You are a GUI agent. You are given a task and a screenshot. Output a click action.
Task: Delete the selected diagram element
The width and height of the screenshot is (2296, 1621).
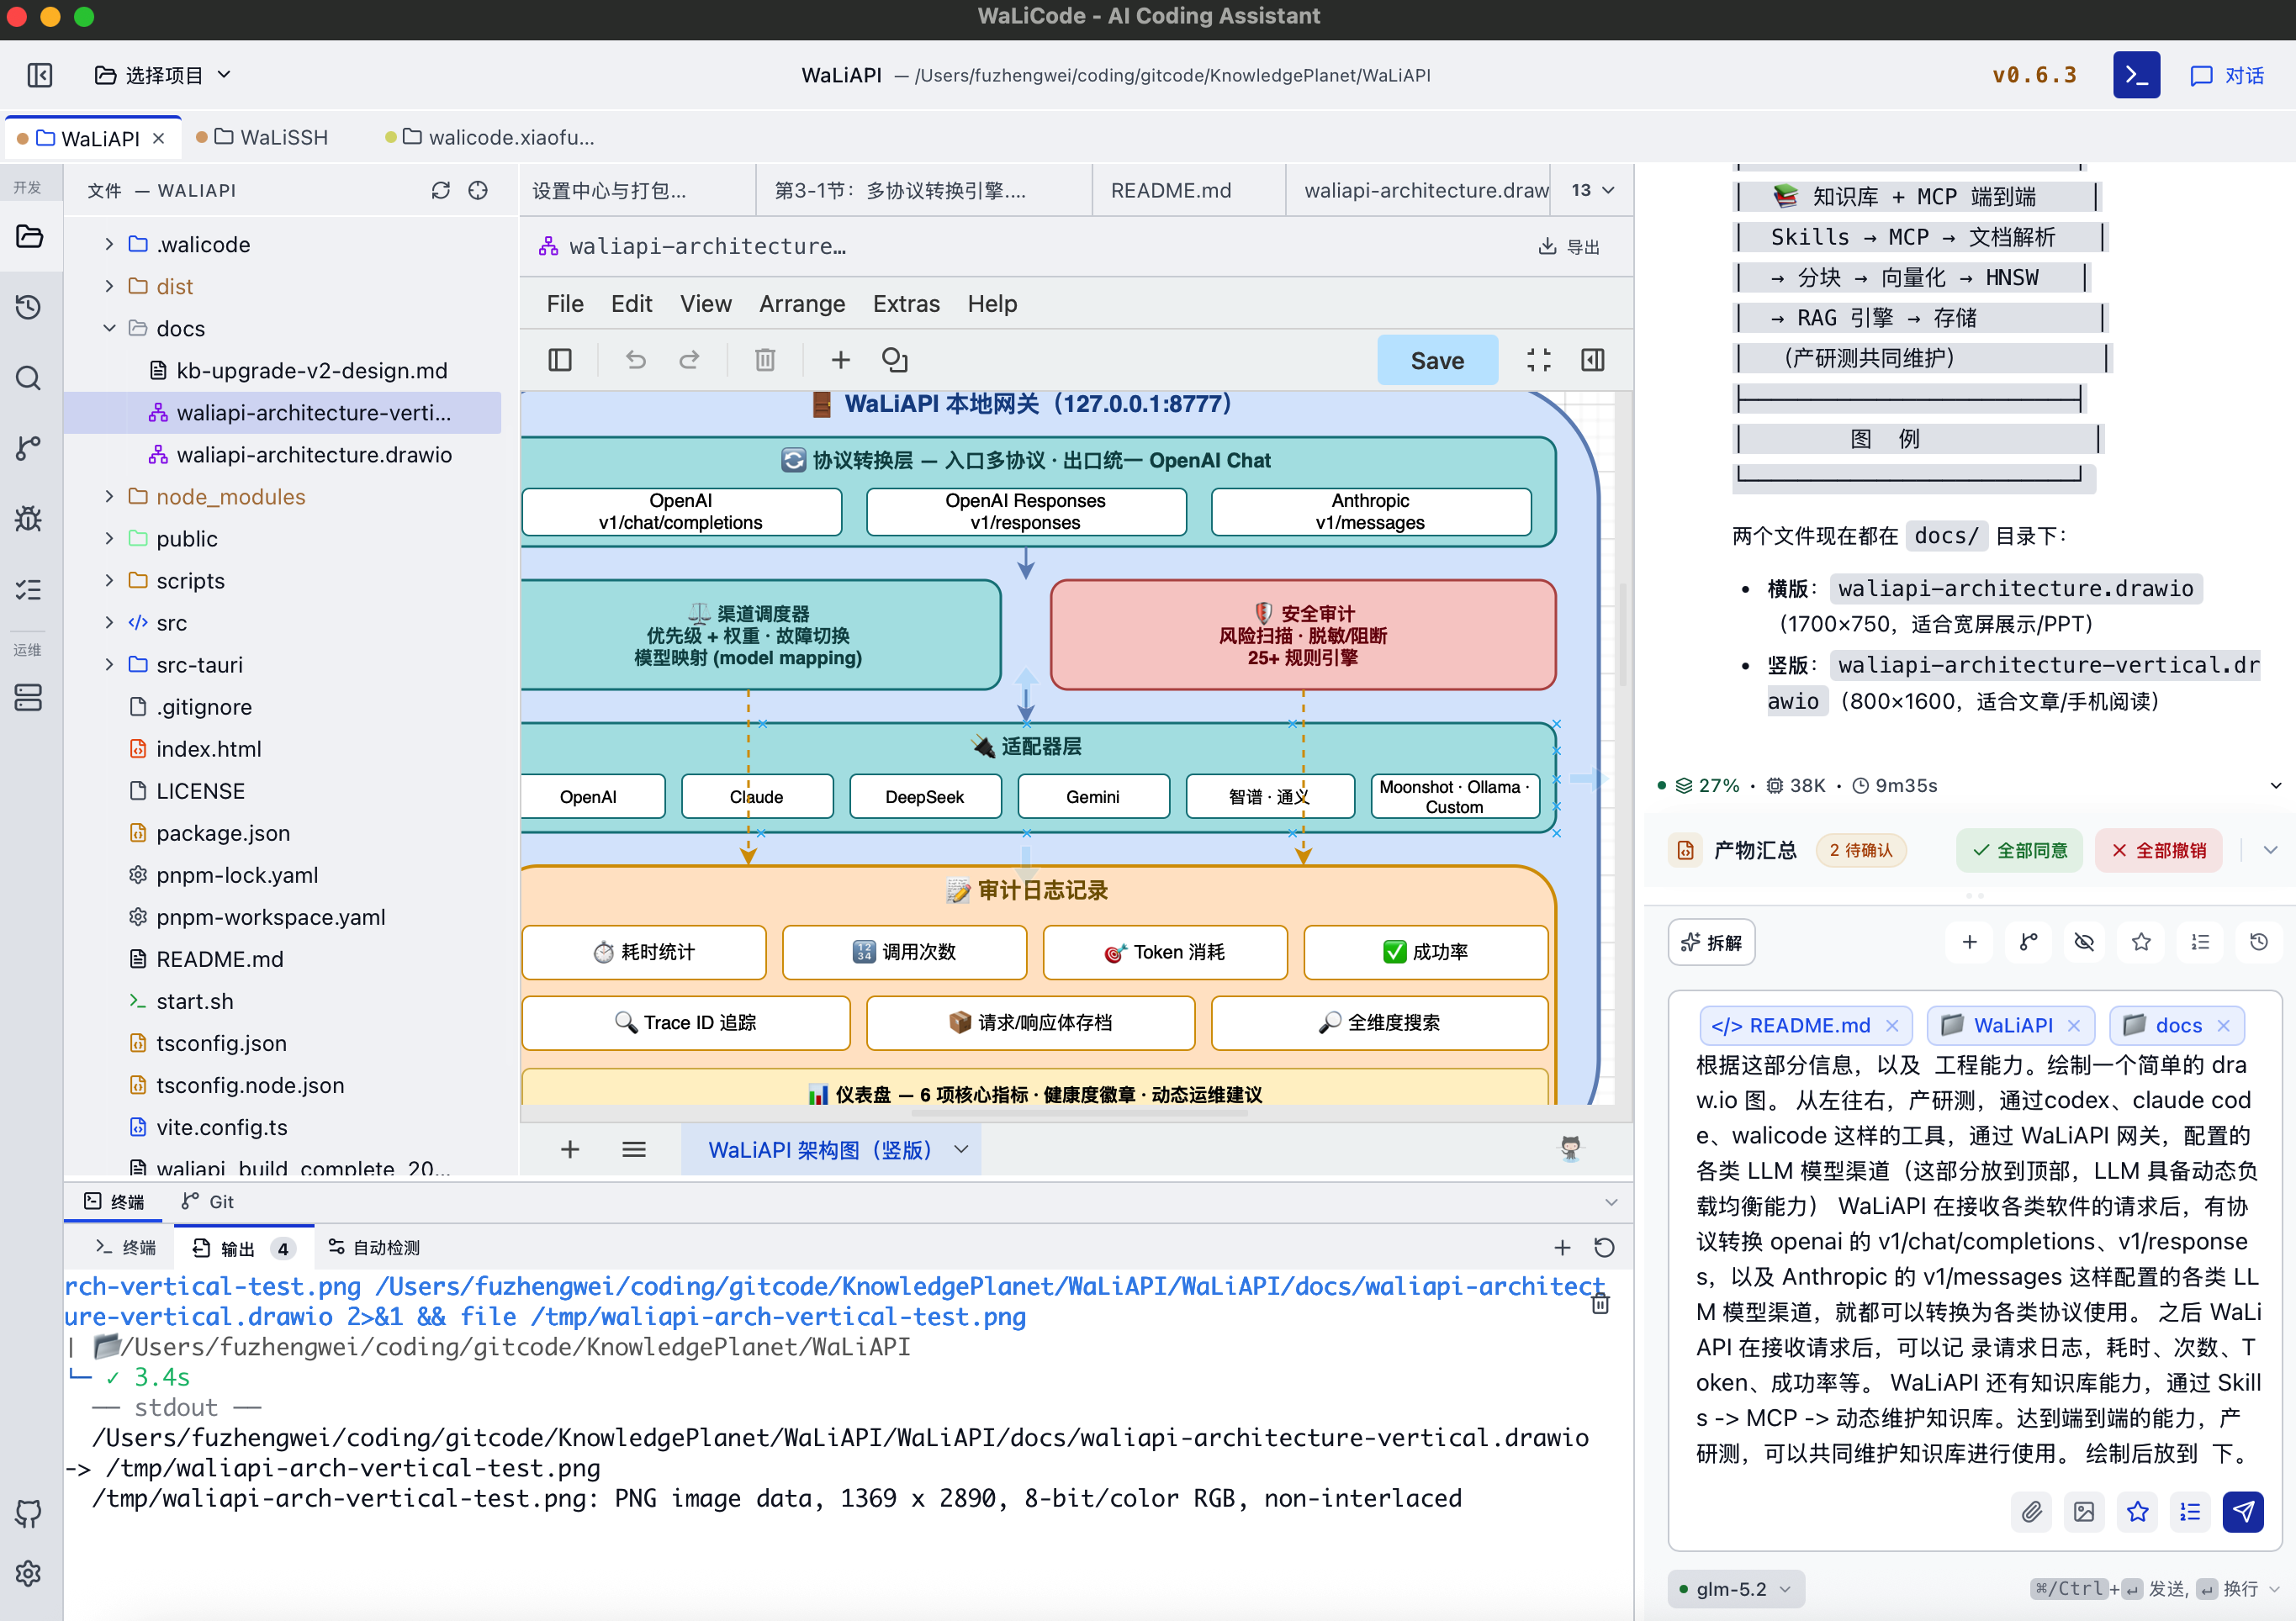pos(765,360)
